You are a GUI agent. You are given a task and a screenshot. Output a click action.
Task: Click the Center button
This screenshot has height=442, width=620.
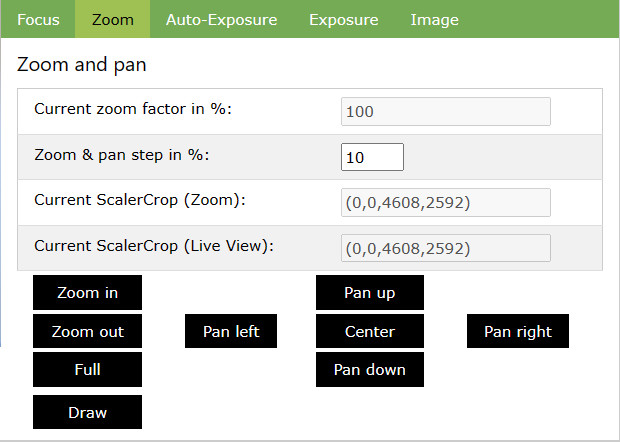pyautogui.click(x=369, y=331)
